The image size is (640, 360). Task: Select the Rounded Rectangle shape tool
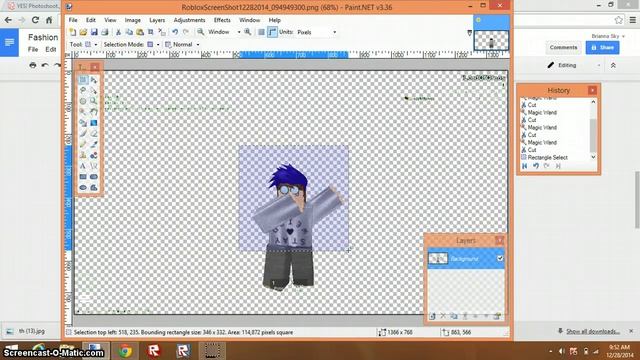pyautogui.click(x=94, y=177)
